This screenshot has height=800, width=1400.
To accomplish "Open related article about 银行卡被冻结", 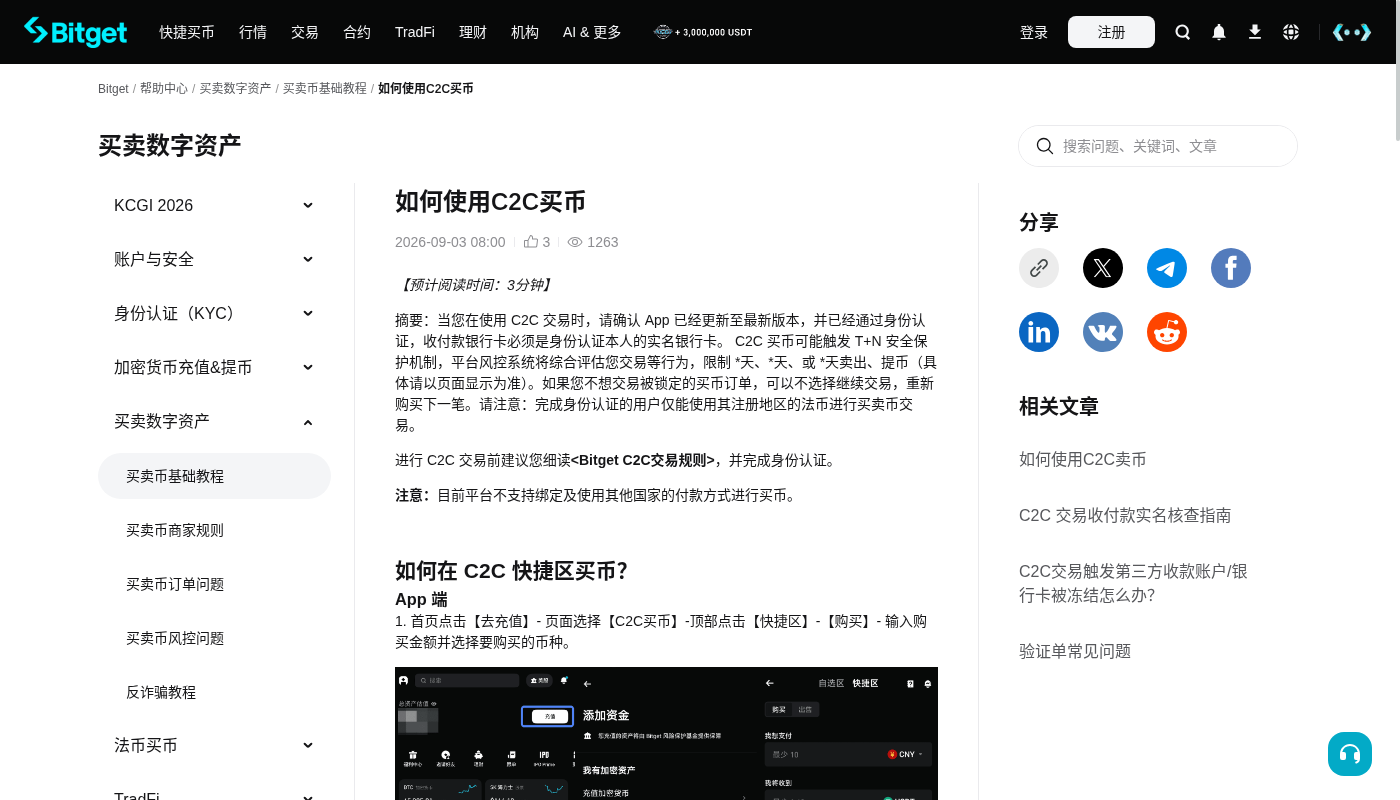I will pos(1134,583).
